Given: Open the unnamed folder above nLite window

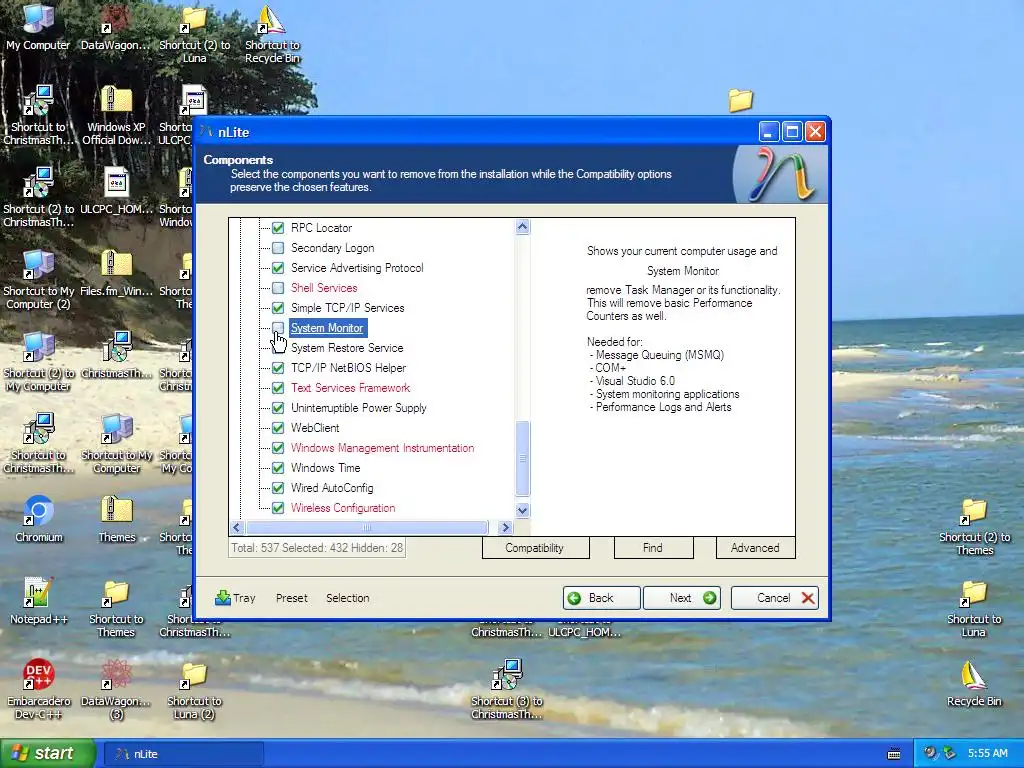Looking at the screenshot, I should [741, 100].
